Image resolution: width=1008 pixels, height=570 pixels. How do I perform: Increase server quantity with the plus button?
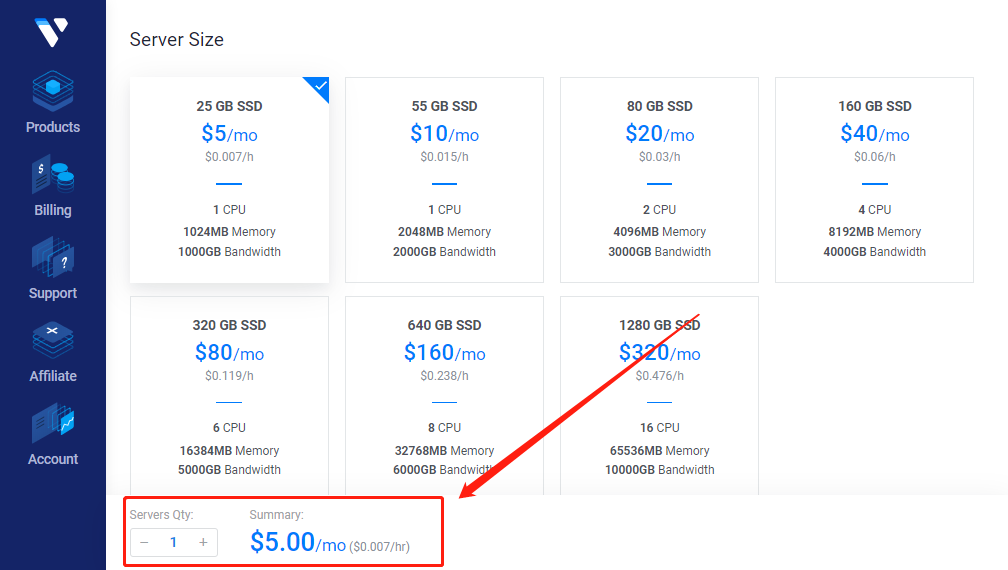203,542
